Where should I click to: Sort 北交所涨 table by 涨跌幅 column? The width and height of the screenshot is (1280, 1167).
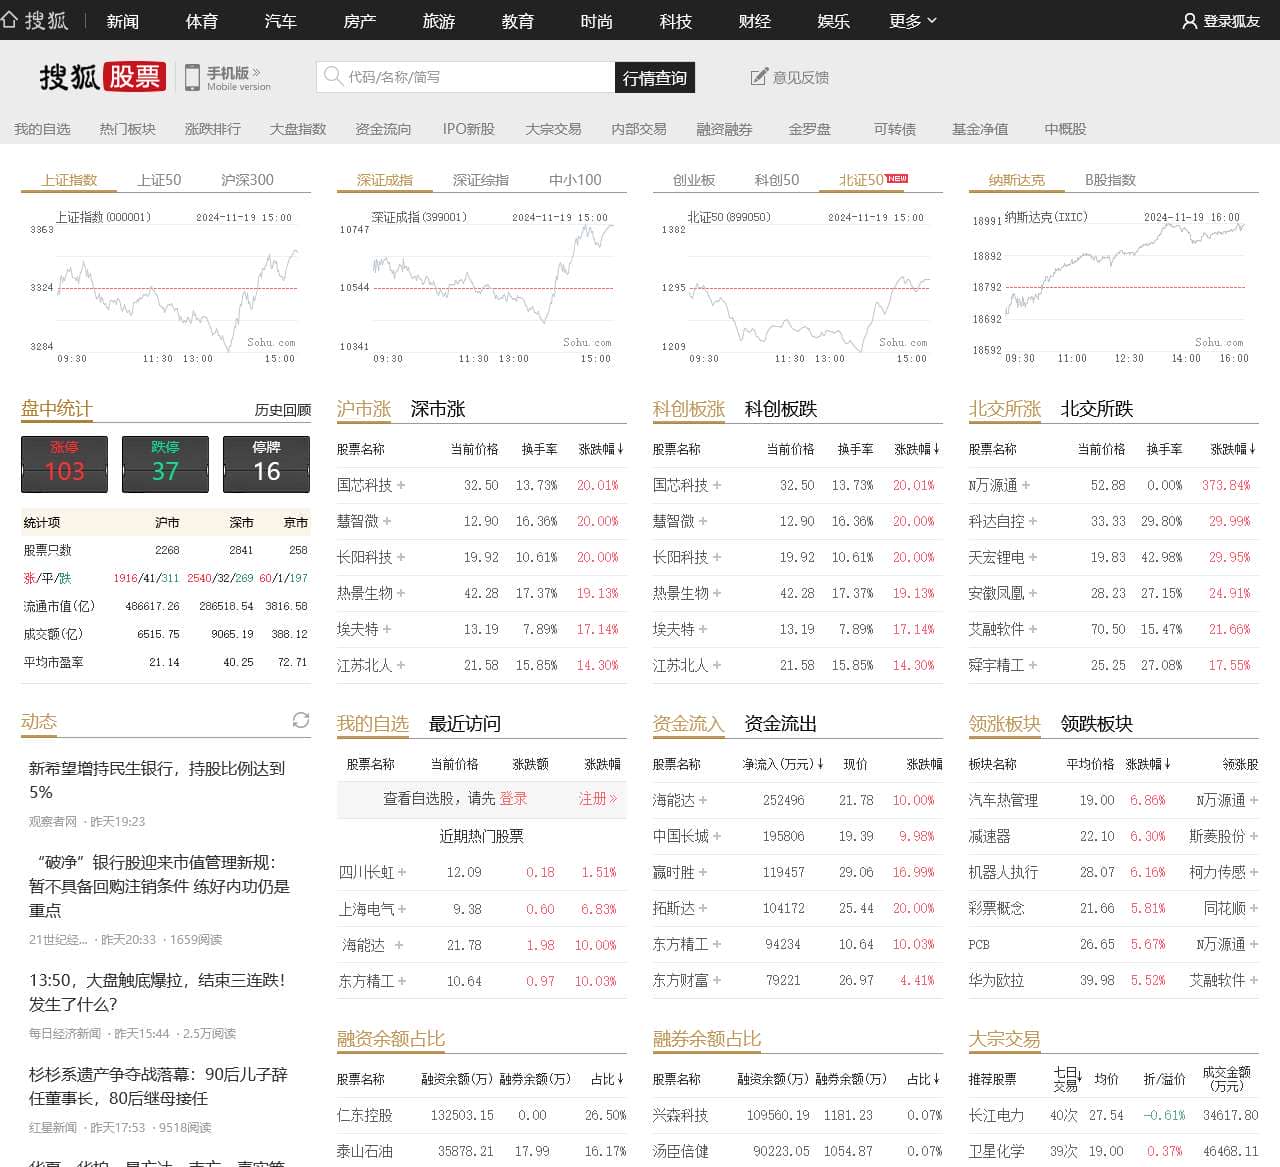click(1234, 449)
